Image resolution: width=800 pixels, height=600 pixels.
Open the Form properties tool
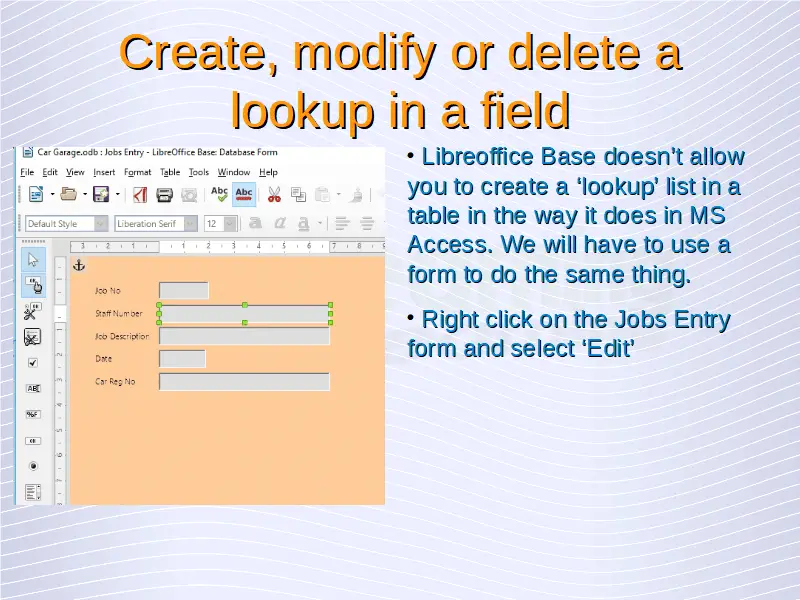click(32, 337)
